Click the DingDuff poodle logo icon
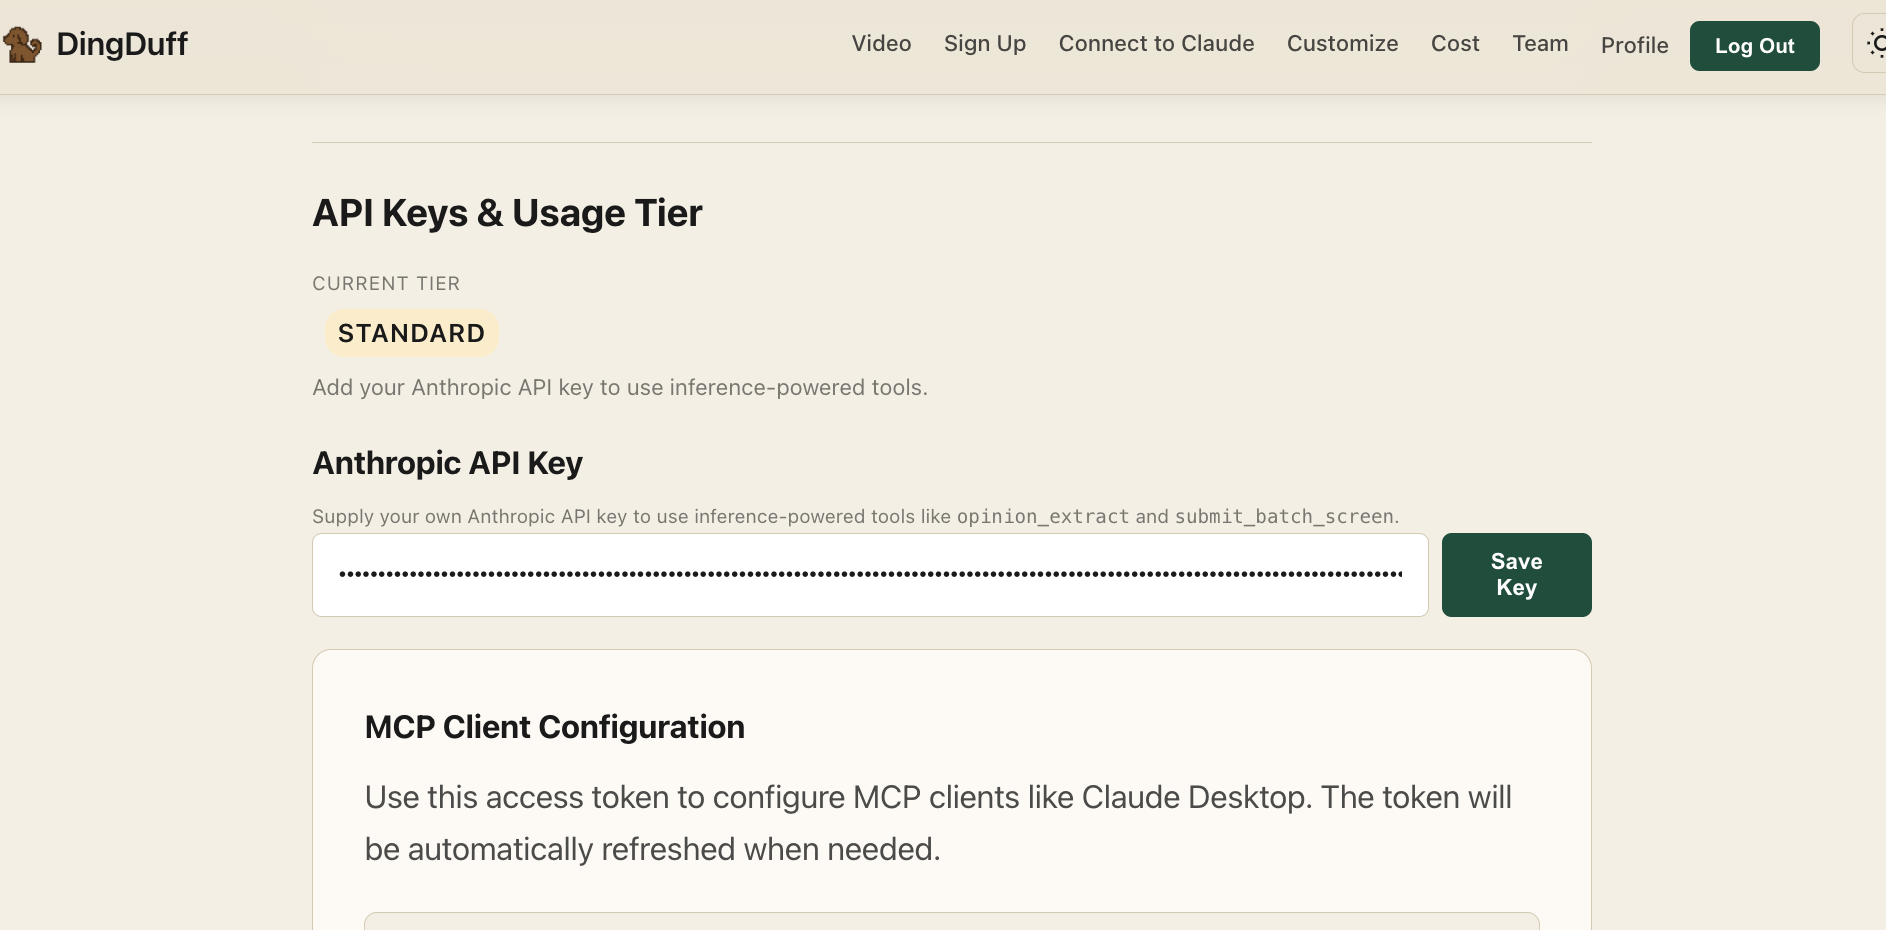 (x=24, y=44)
